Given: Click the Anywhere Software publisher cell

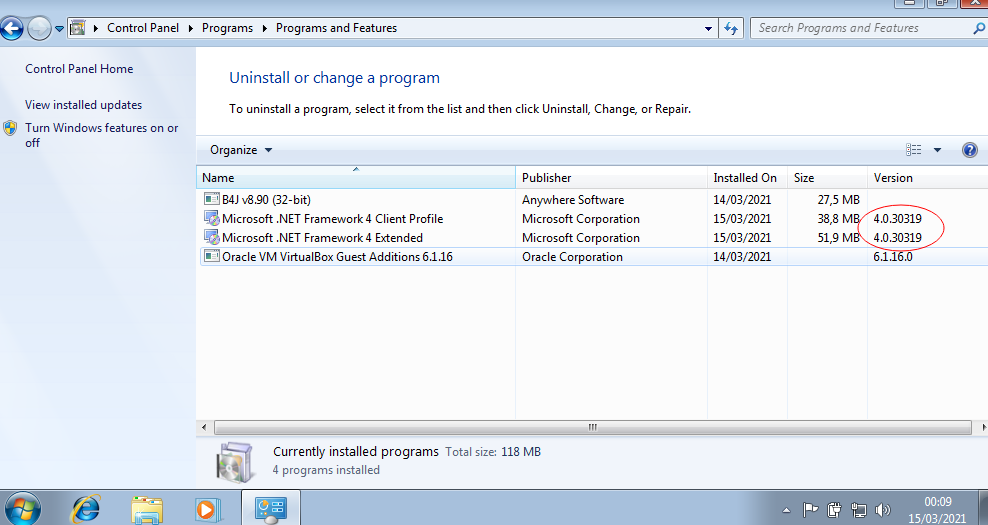Looking at the screenshot, I should [x=573, y=200].
